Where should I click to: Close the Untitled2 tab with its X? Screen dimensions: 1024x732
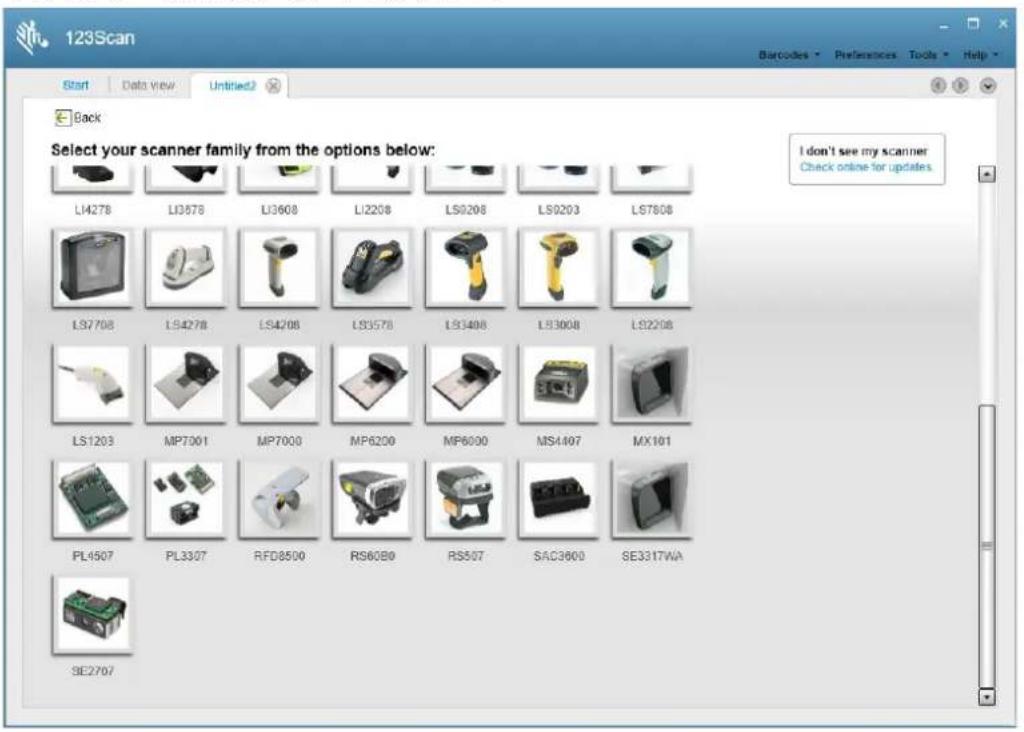(x=274, y=86)
